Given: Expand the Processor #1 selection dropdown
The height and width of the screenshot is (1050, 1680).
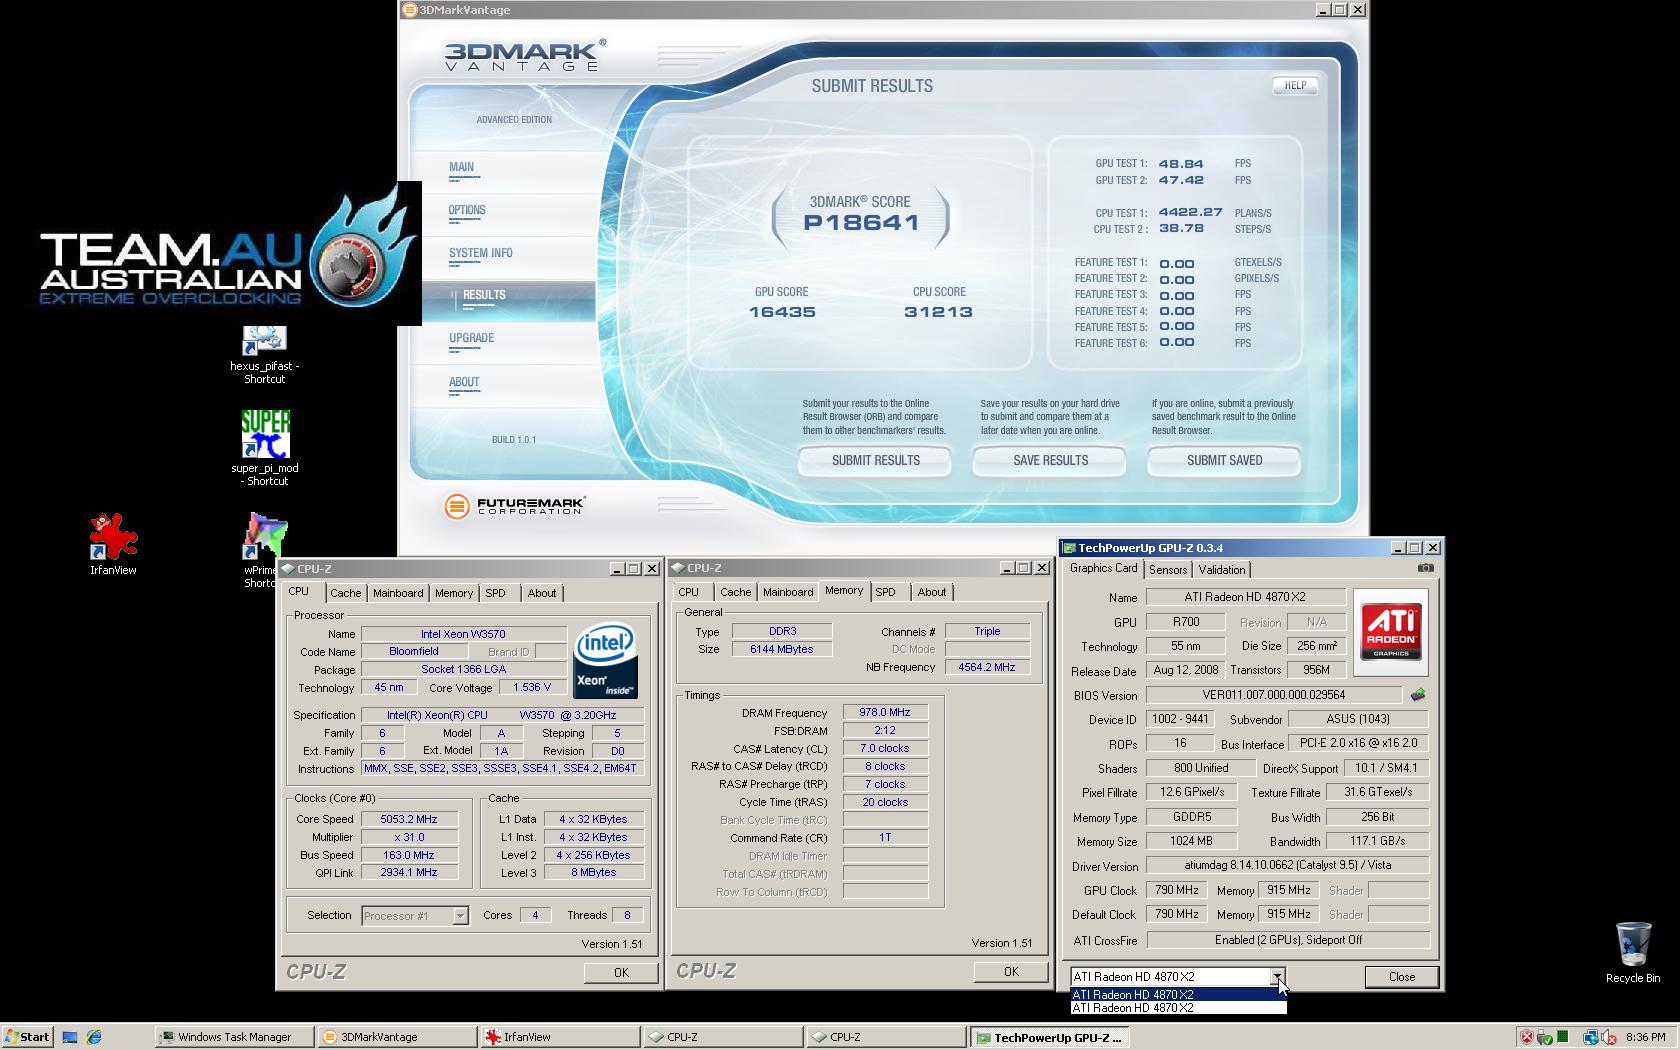Looking at the screenshot, I should coord(460,916).
